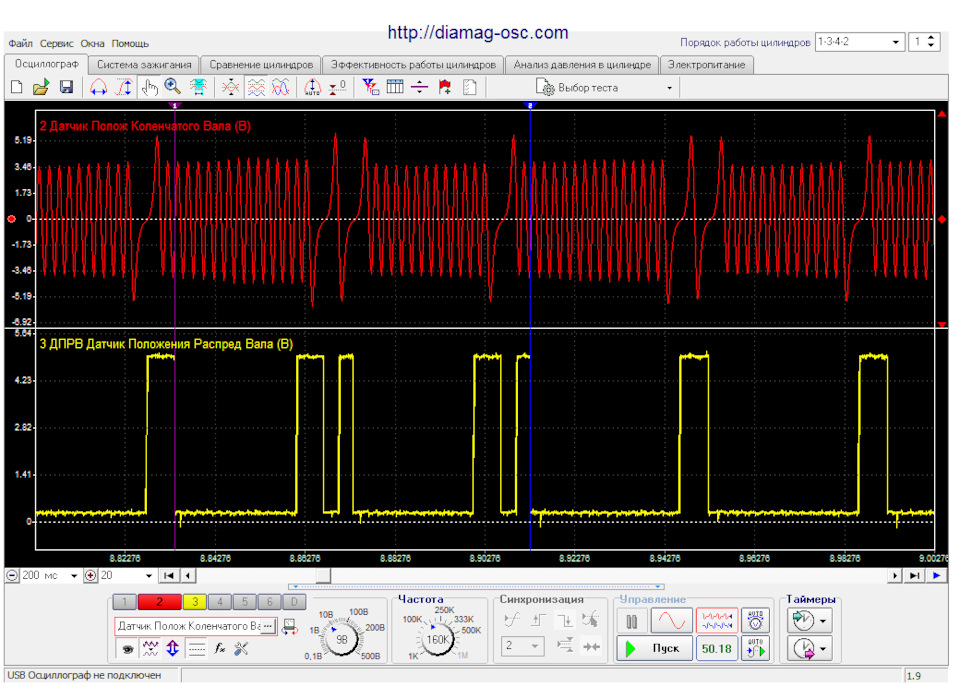Click the zero level set icon

pyautogui.click(x=337, y=88)
